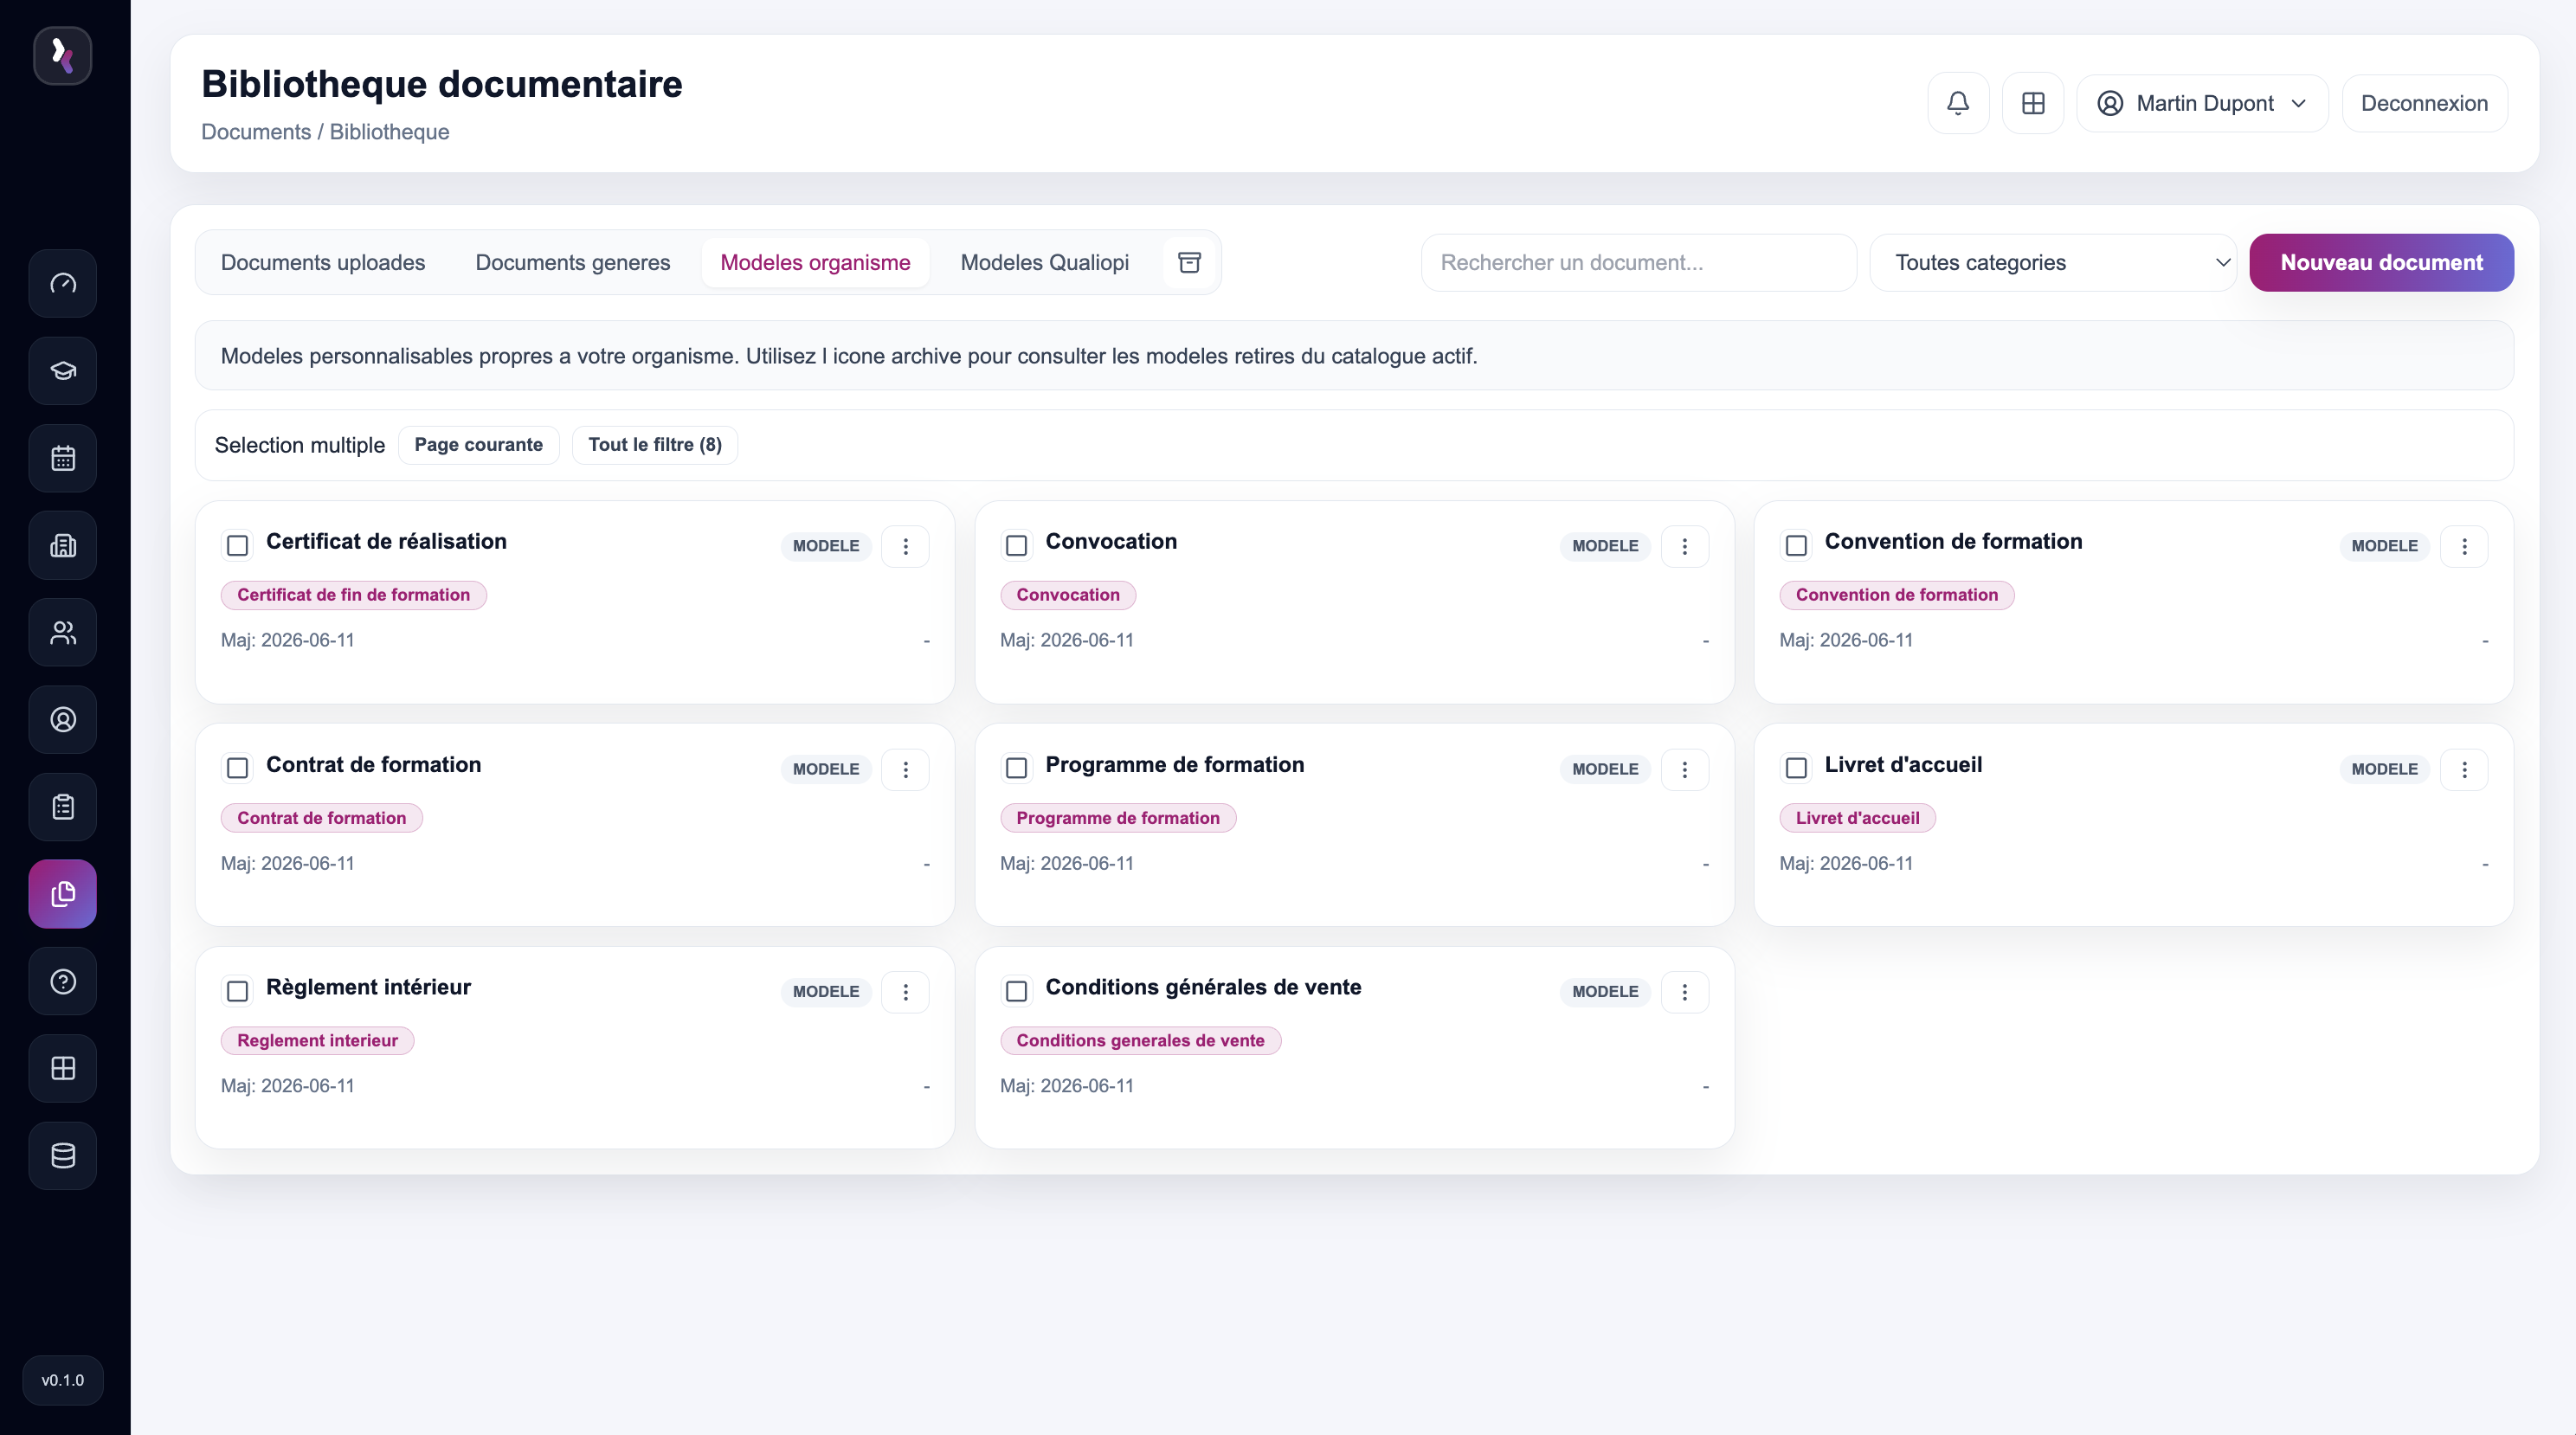Open the graduation cap training section
2576x1435 pixels.
[x=63, y=371]
